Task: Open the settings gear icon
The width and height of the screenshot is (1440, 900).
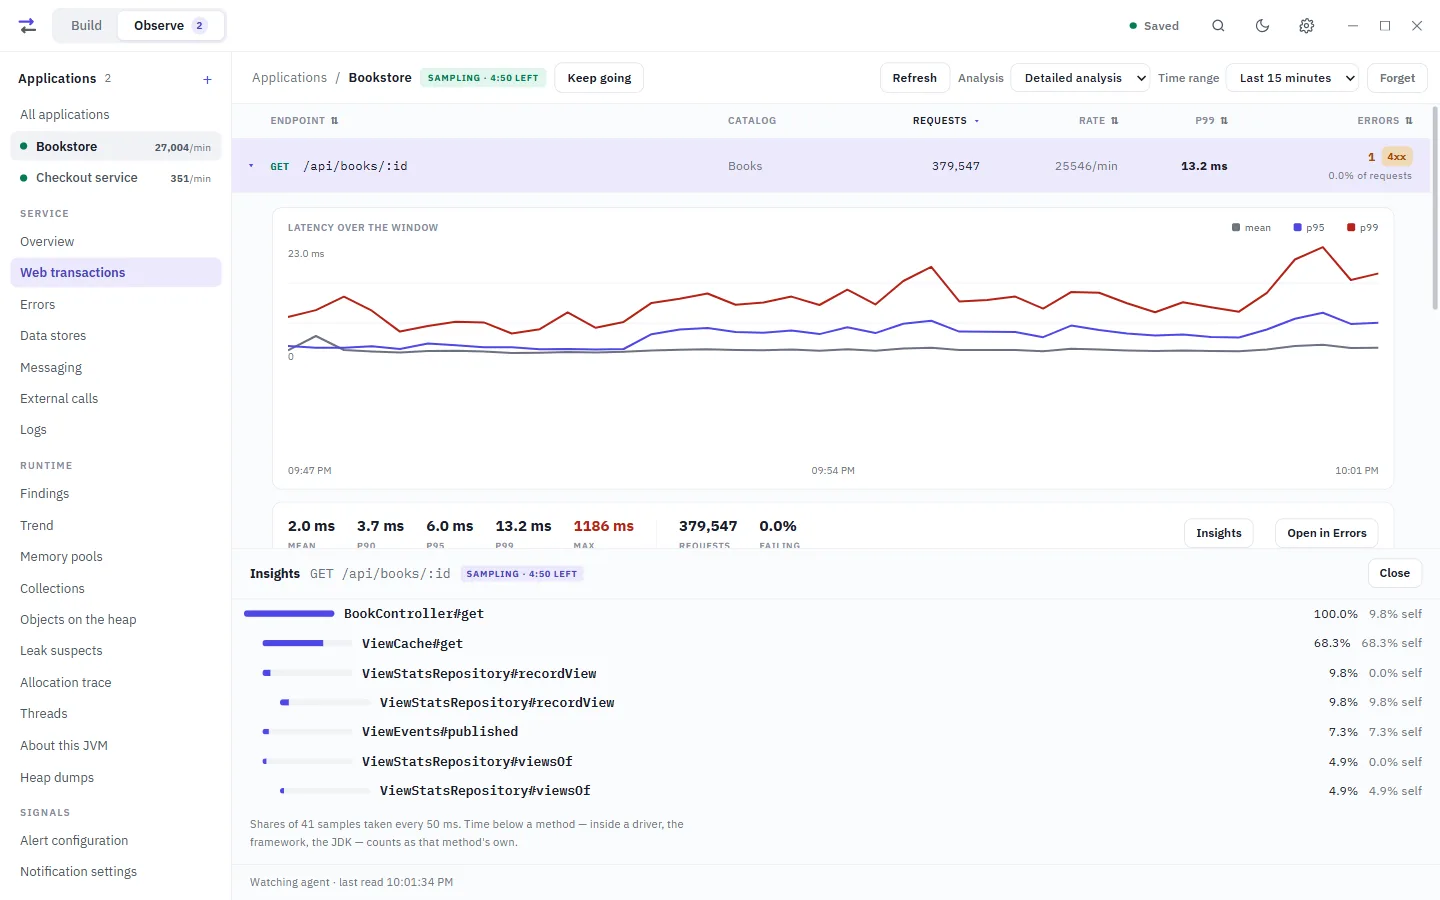Action: click(1306, 26)
